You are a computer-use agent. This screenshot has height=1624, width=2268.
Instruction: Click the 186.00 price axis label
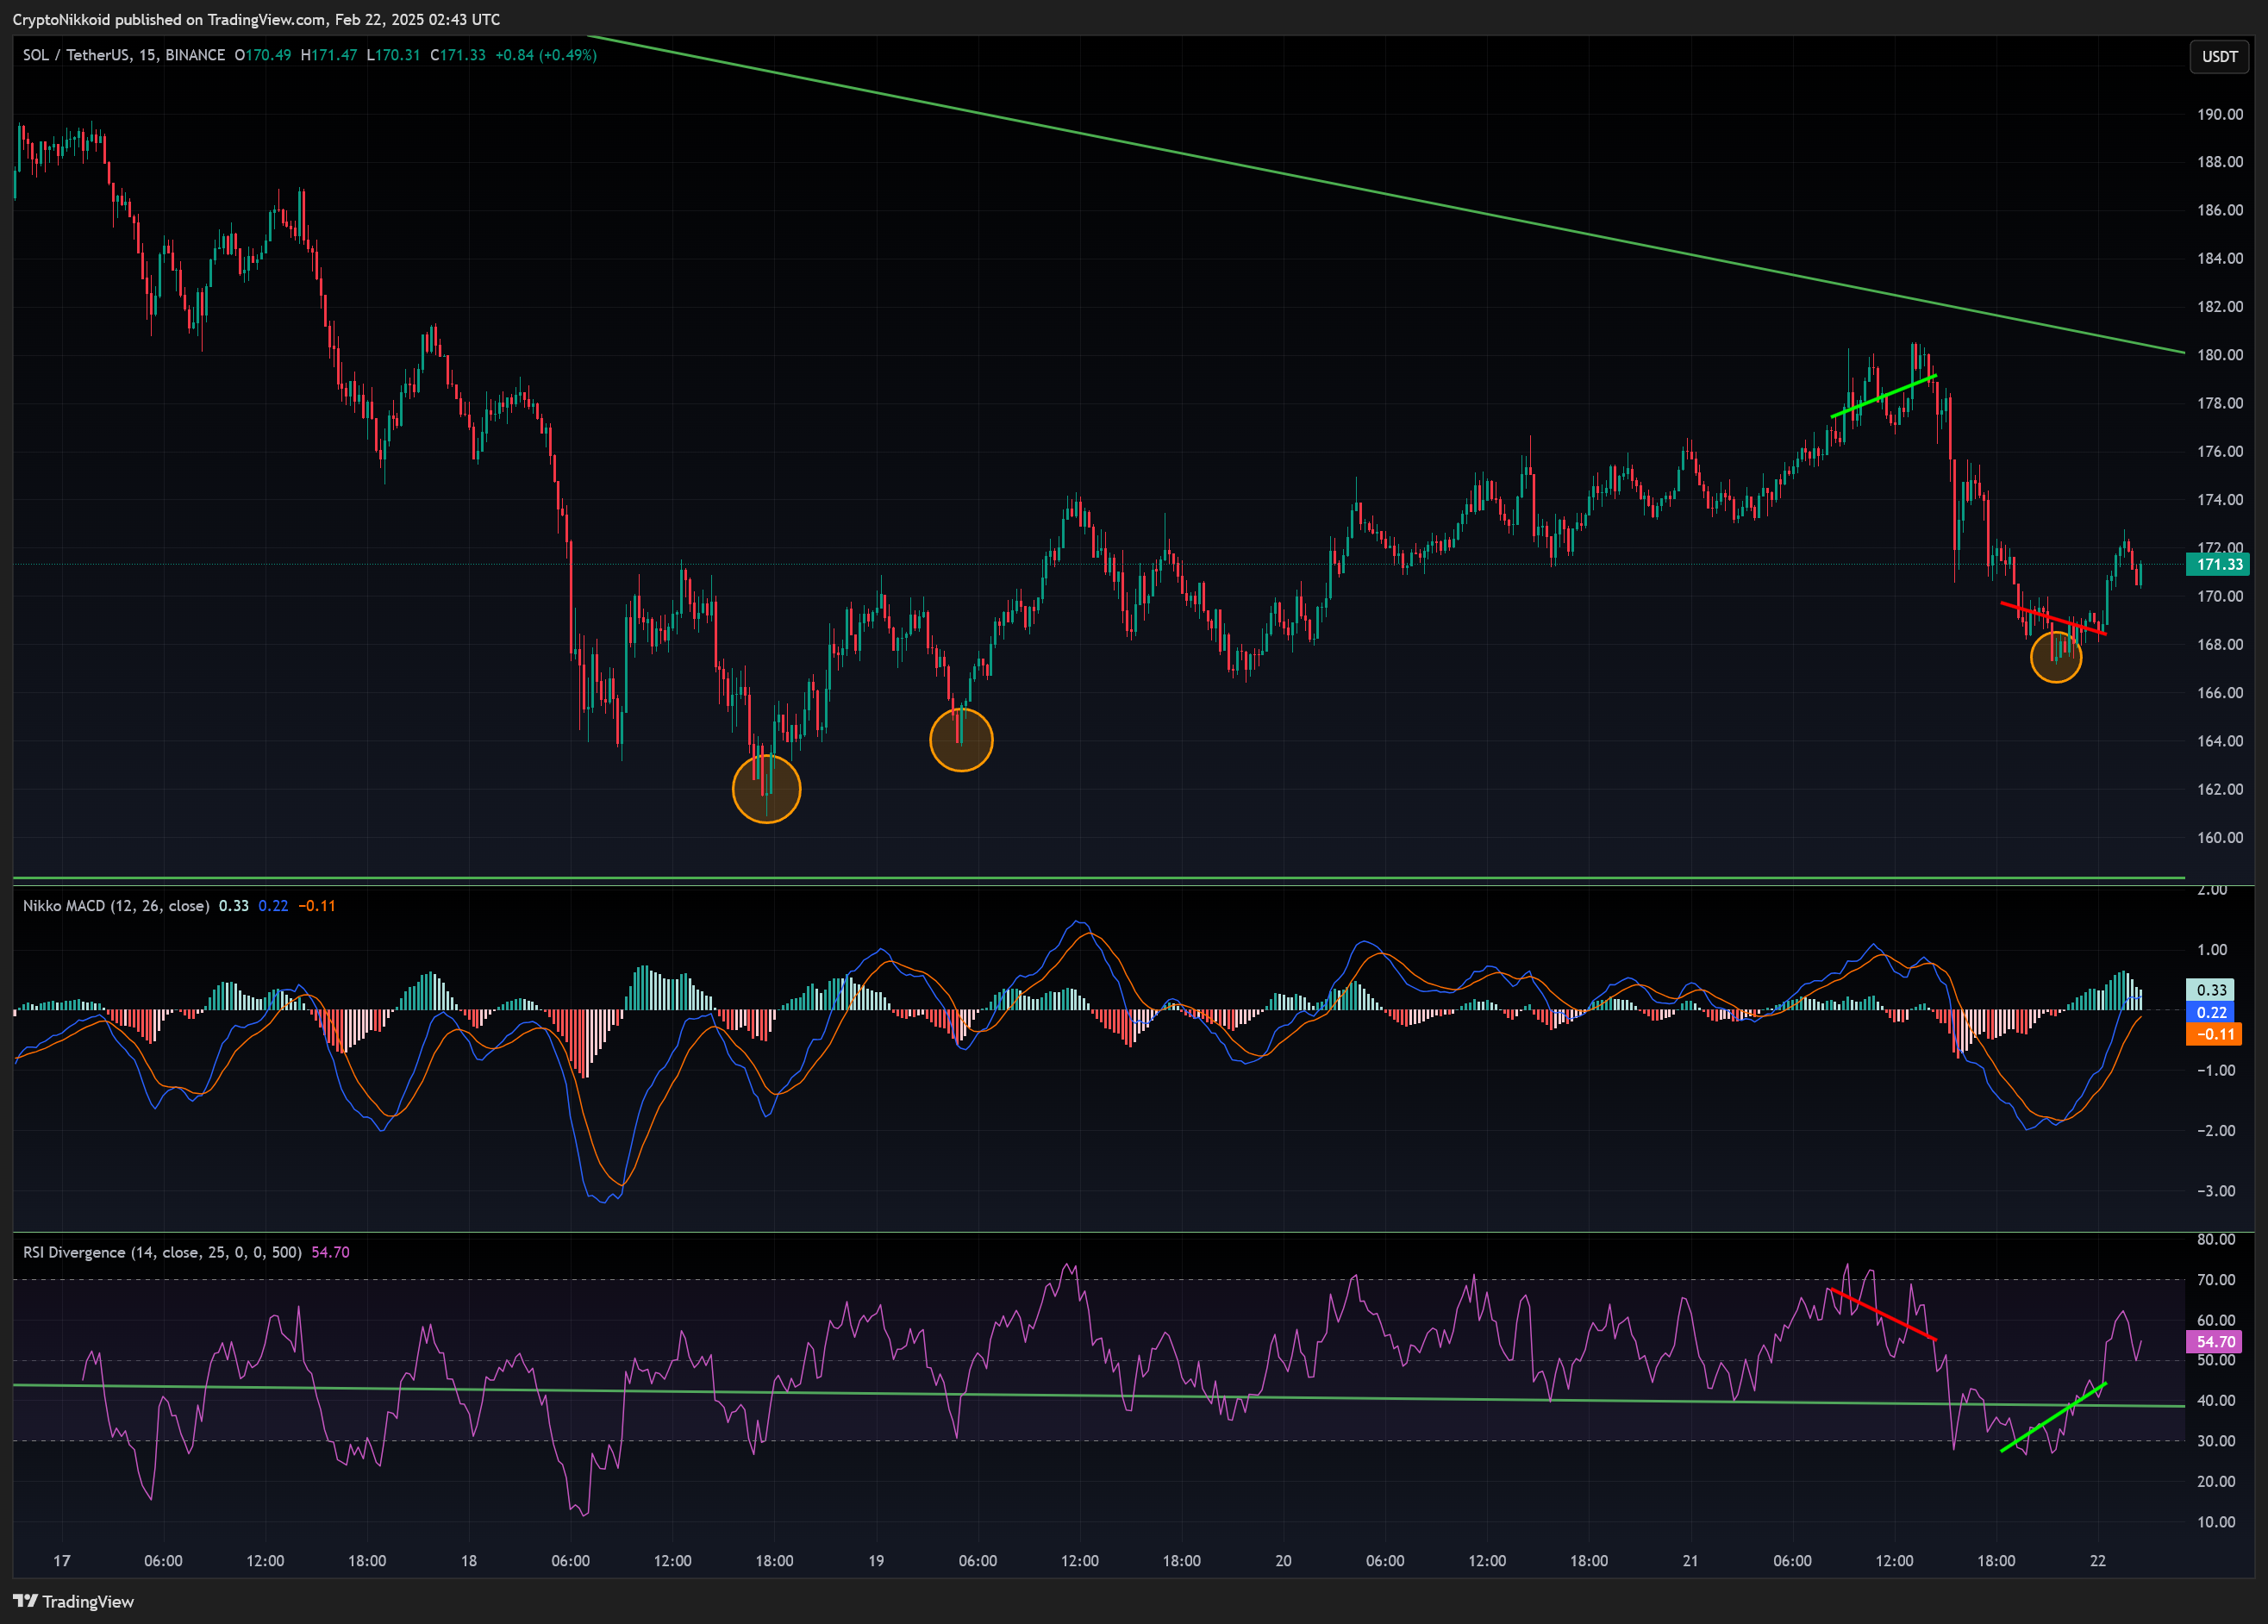[2219, 210]
